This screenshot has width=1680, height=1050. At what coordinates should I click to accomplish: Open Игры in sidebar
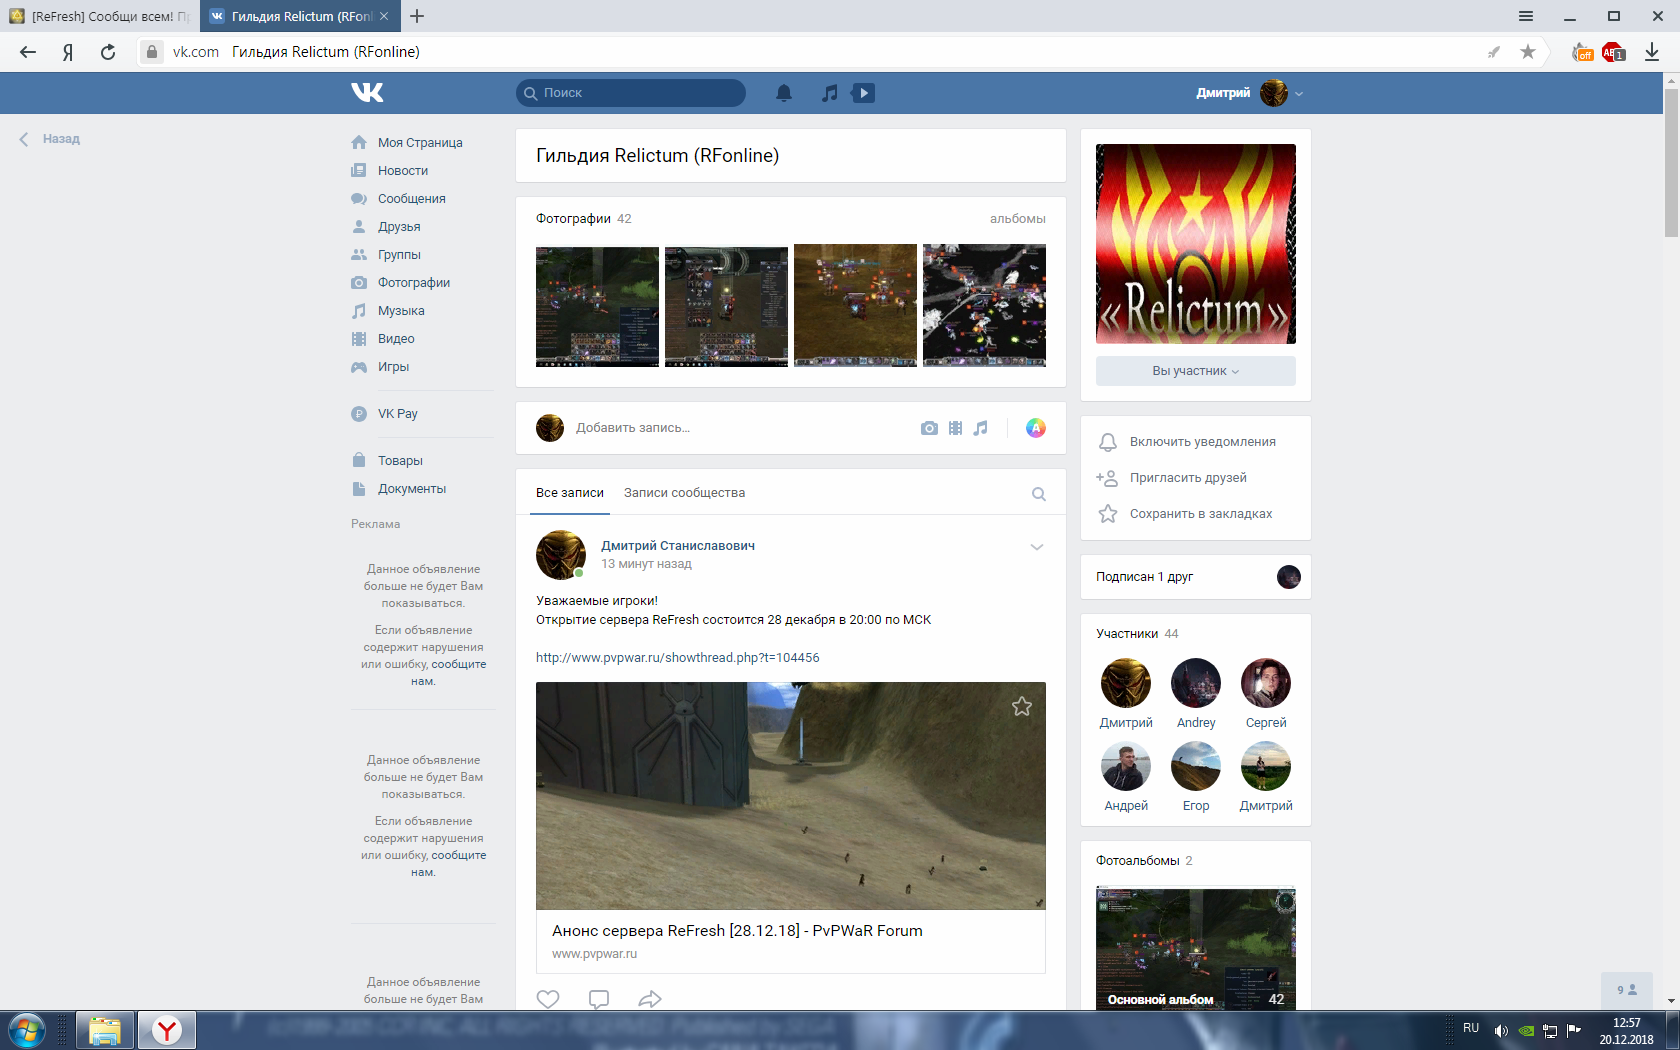pos(393,367)
